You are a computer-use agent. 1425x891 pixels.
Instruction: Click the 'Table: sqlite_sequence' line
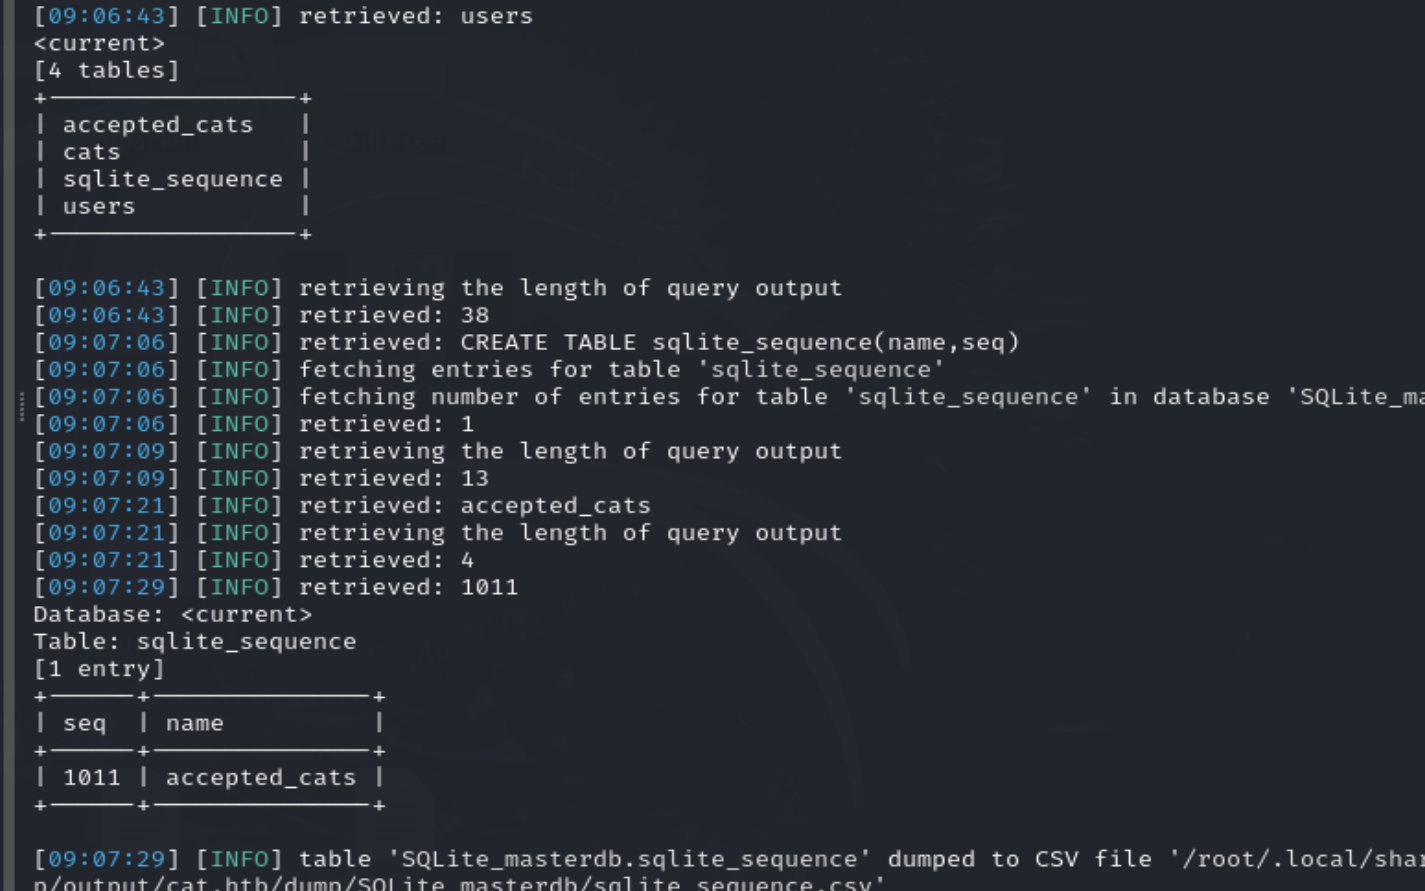(x=194, y=641)
